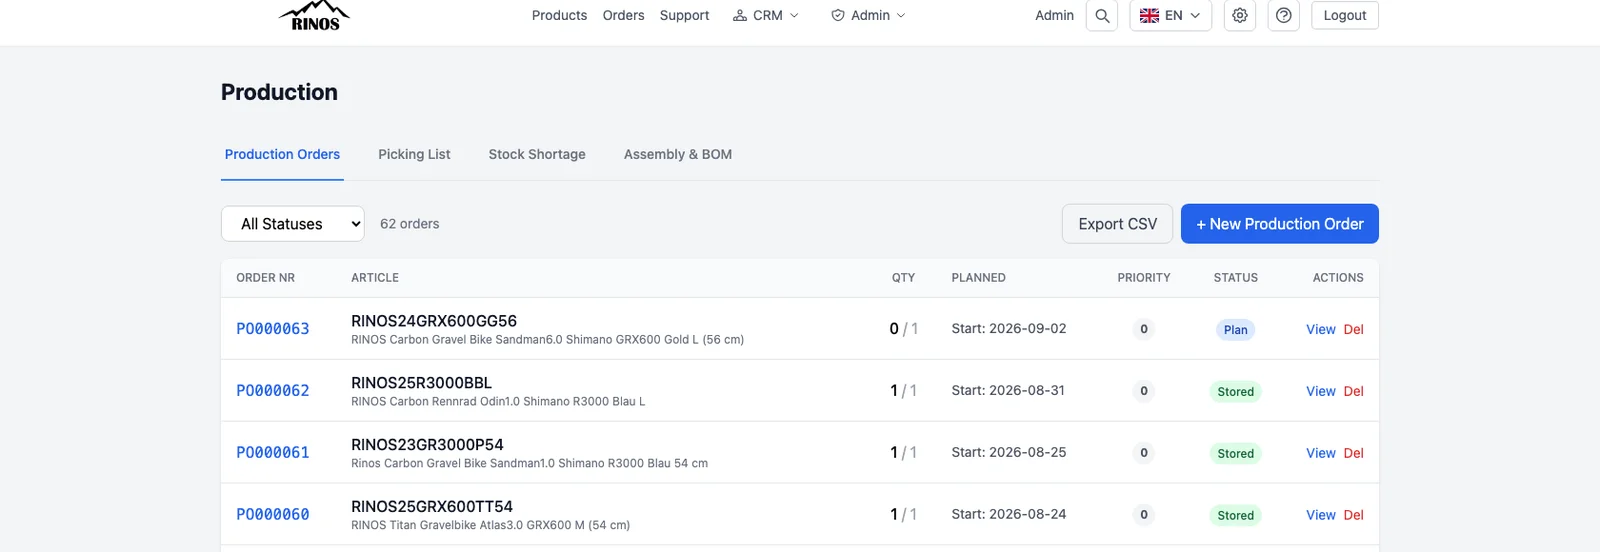This screenshot has height=552, width=1600.
Task: Delete order PO000061
Action: (1354, 453)
